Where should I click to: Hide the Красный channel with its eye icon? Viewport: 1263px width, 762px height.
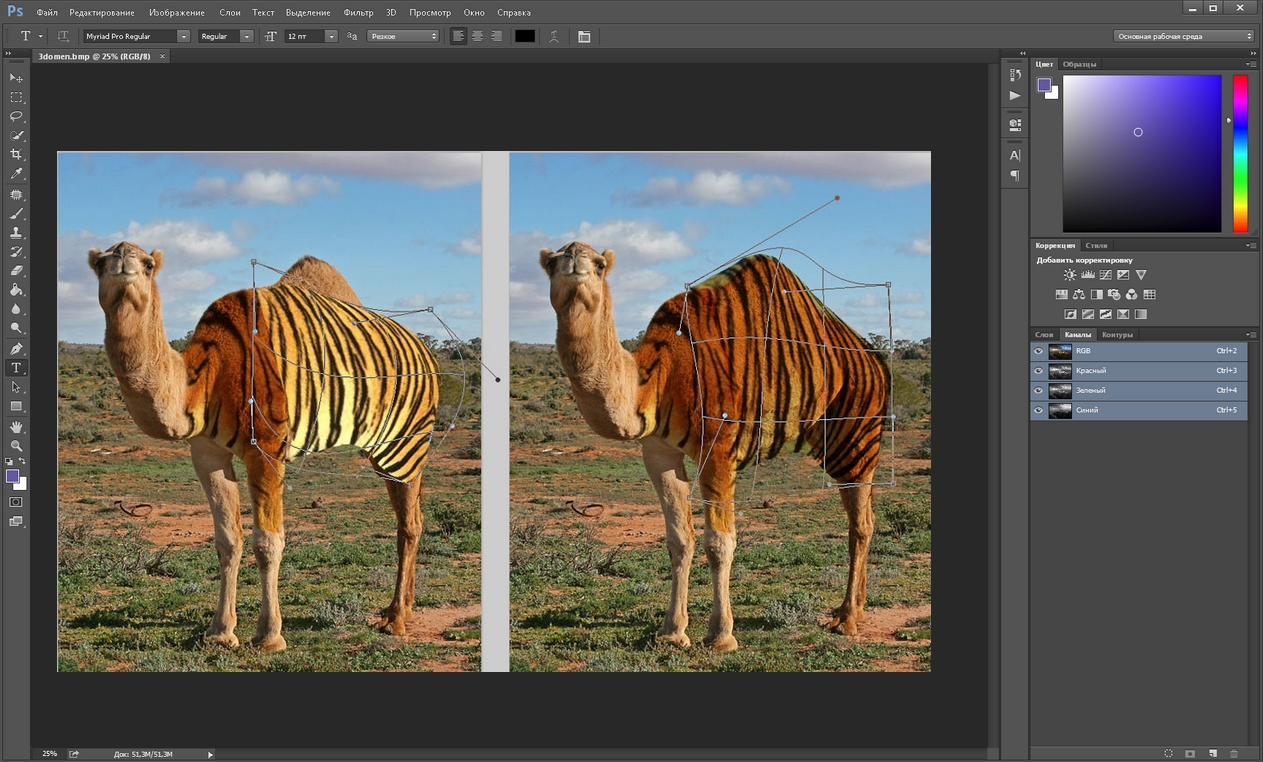coord(1038,371)
